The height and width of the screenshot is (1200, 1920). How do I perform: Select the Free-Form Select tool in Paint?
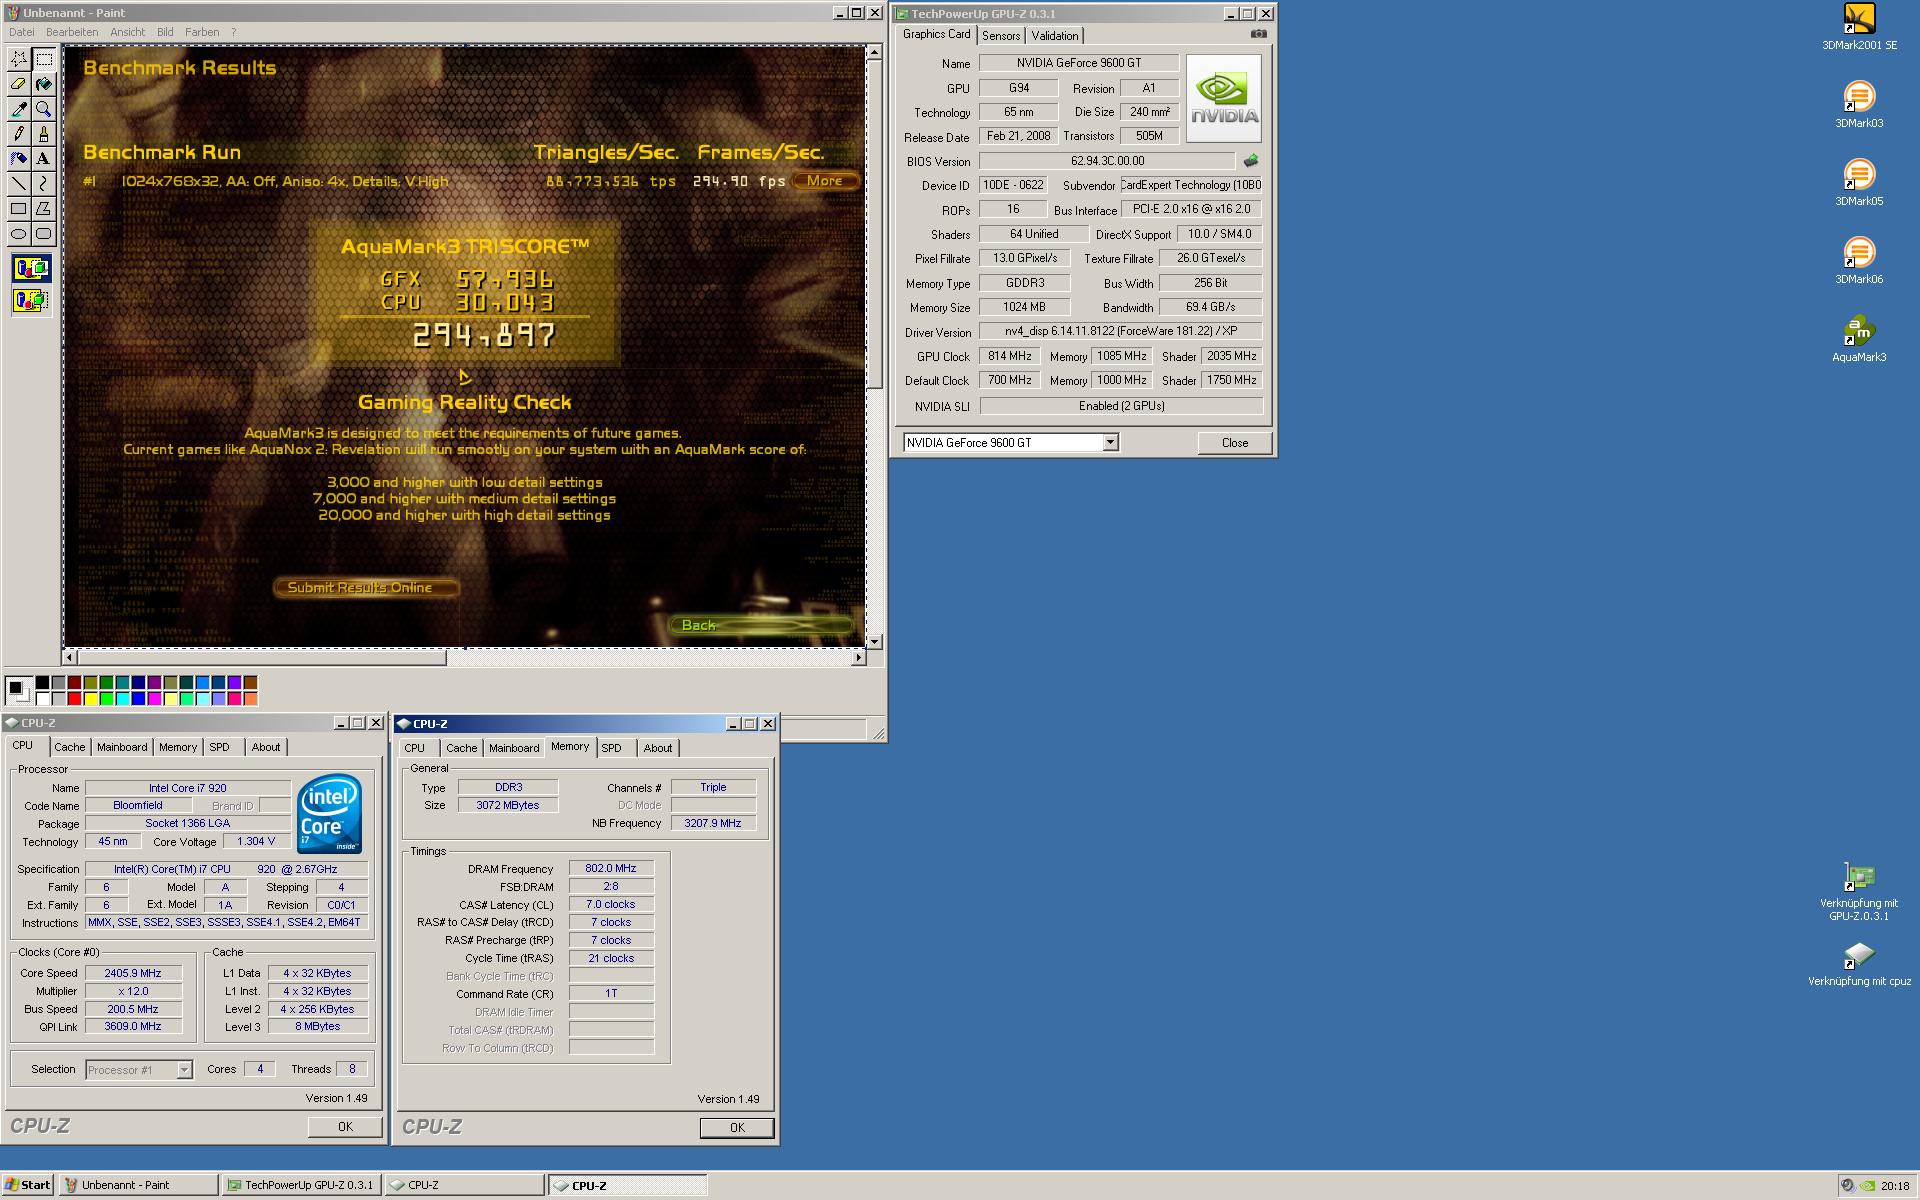[x=19, y=60]
